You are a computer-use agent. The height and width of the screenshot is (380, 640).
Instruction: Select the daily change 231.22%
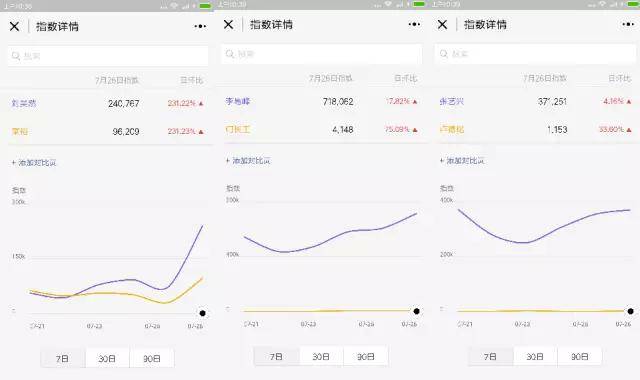tap(182, 104)
